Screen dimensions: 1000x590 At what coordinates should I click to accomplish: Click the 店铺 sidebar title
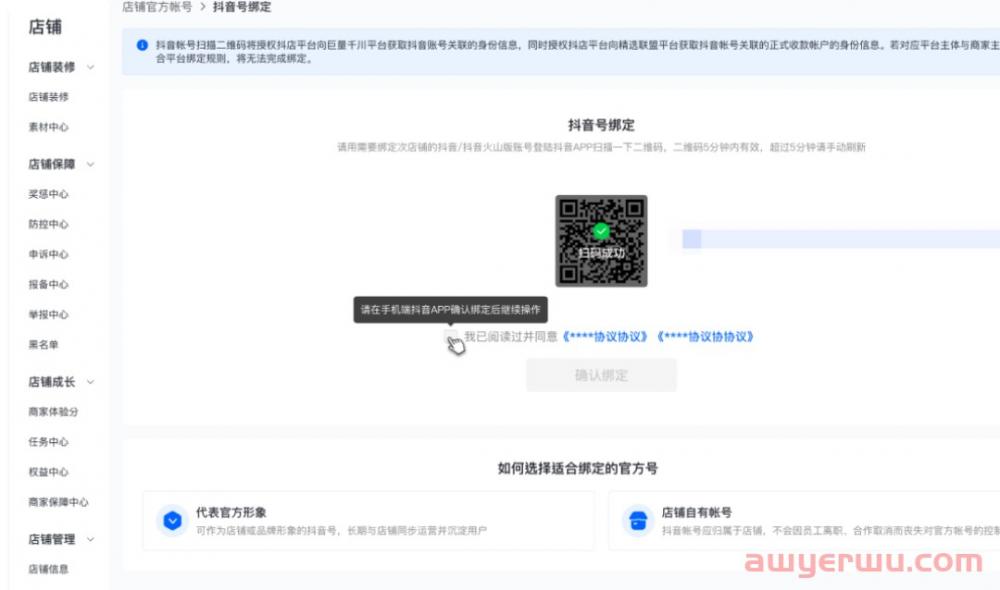[45, 27]
